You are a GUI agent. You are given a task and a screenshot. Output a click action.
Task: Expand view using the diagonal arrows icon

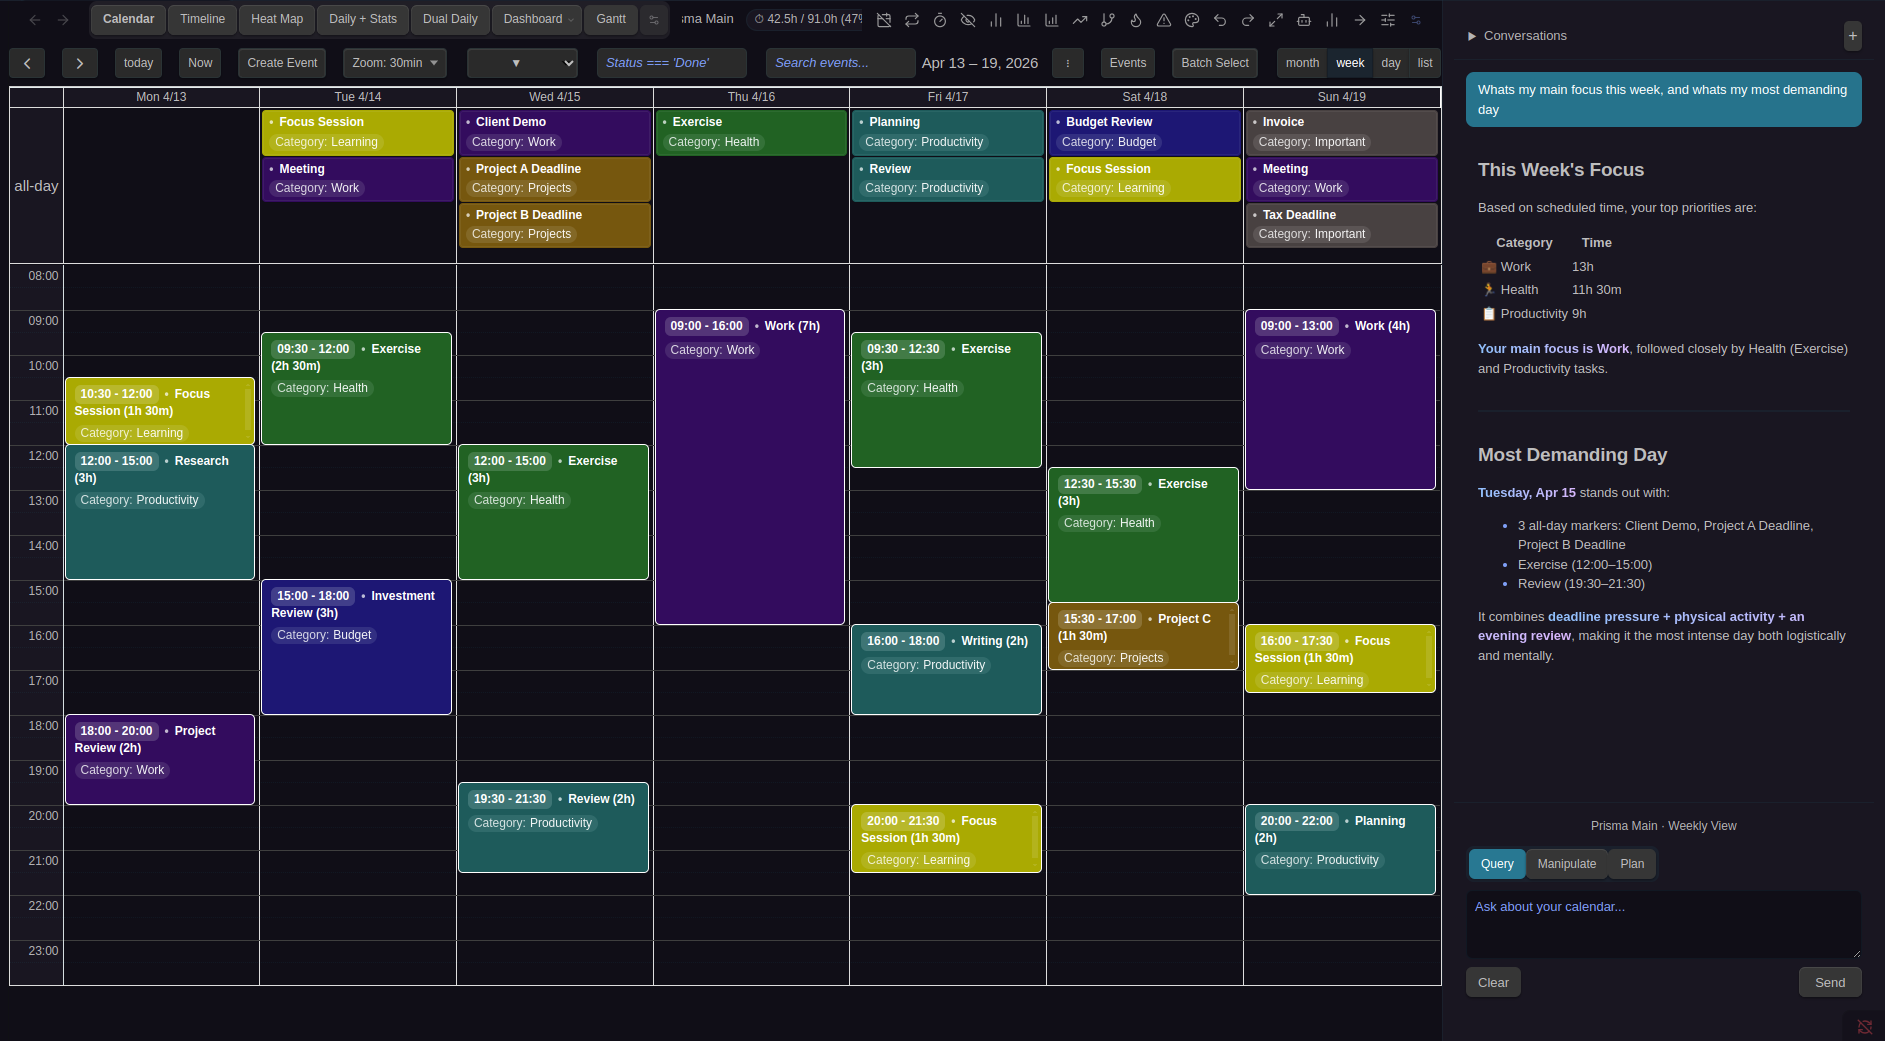1277,20
